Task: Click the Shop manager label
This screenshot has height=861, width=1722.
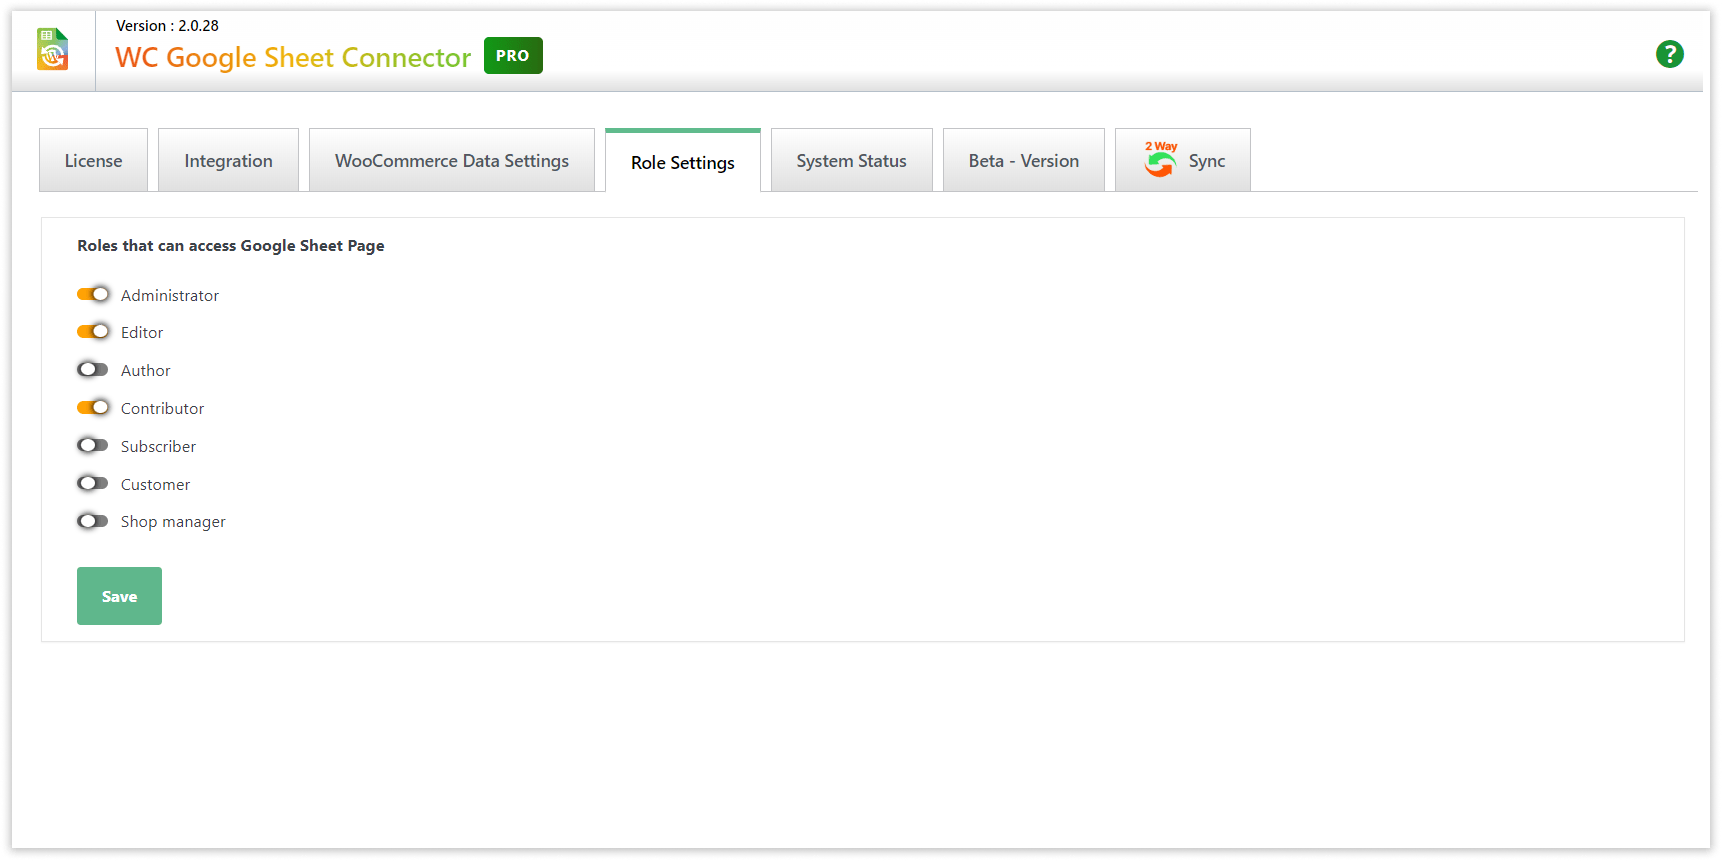Action: (173, 522)
